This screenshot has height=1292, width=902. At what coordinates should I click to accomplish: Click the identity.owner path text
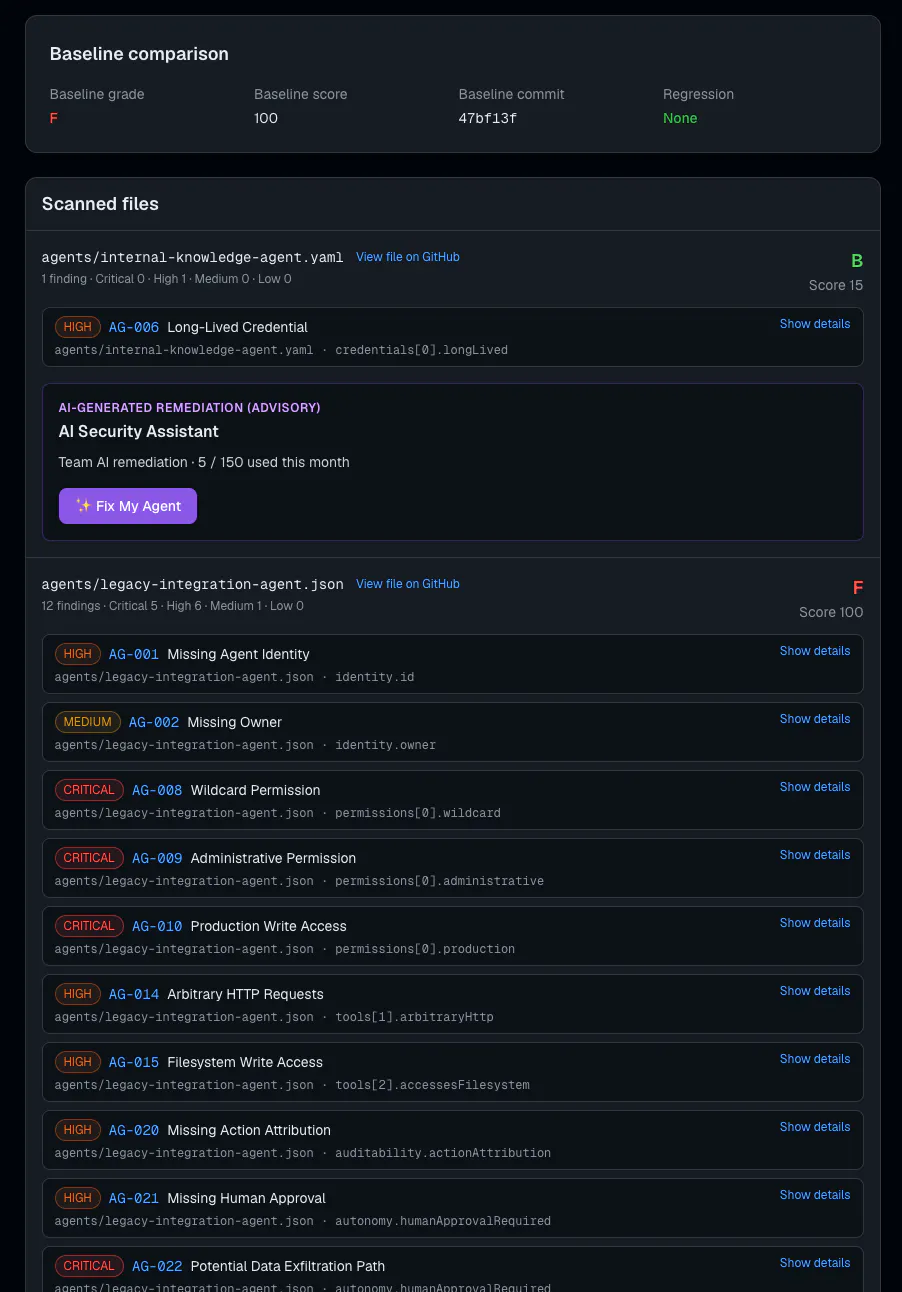386,745
